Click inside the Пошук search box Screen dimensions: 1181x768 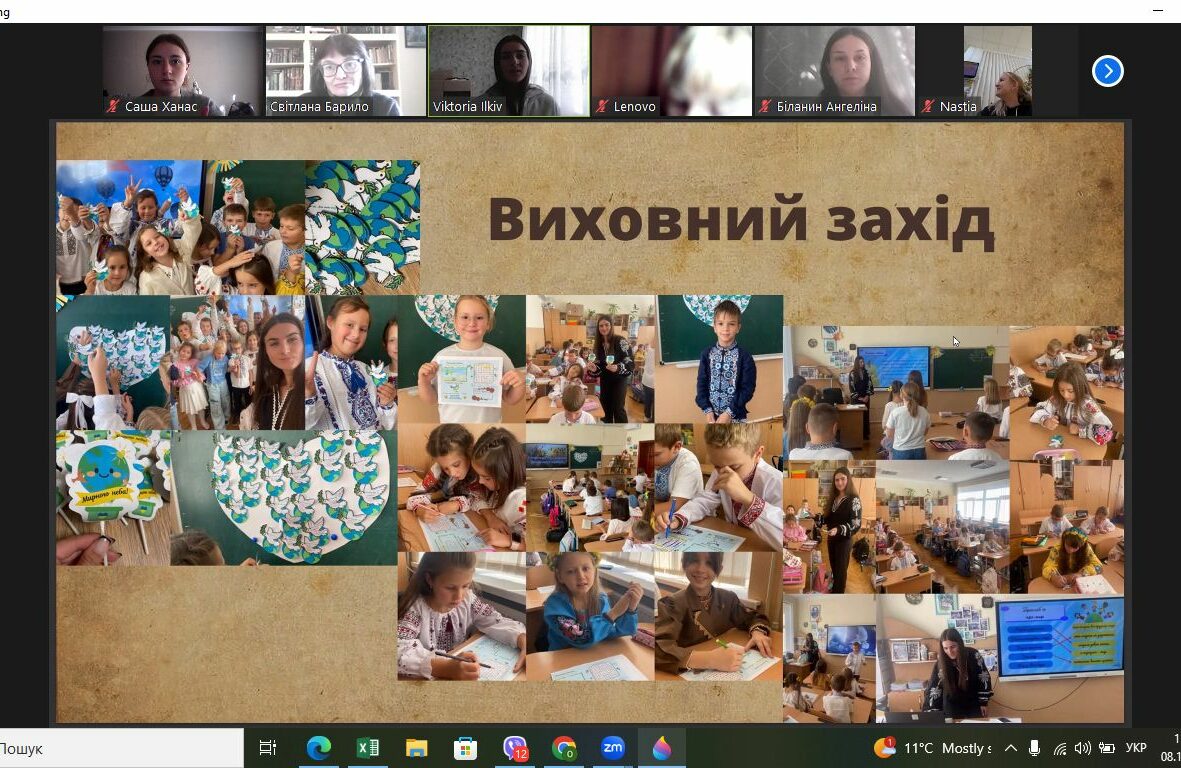tap(120, 747)
